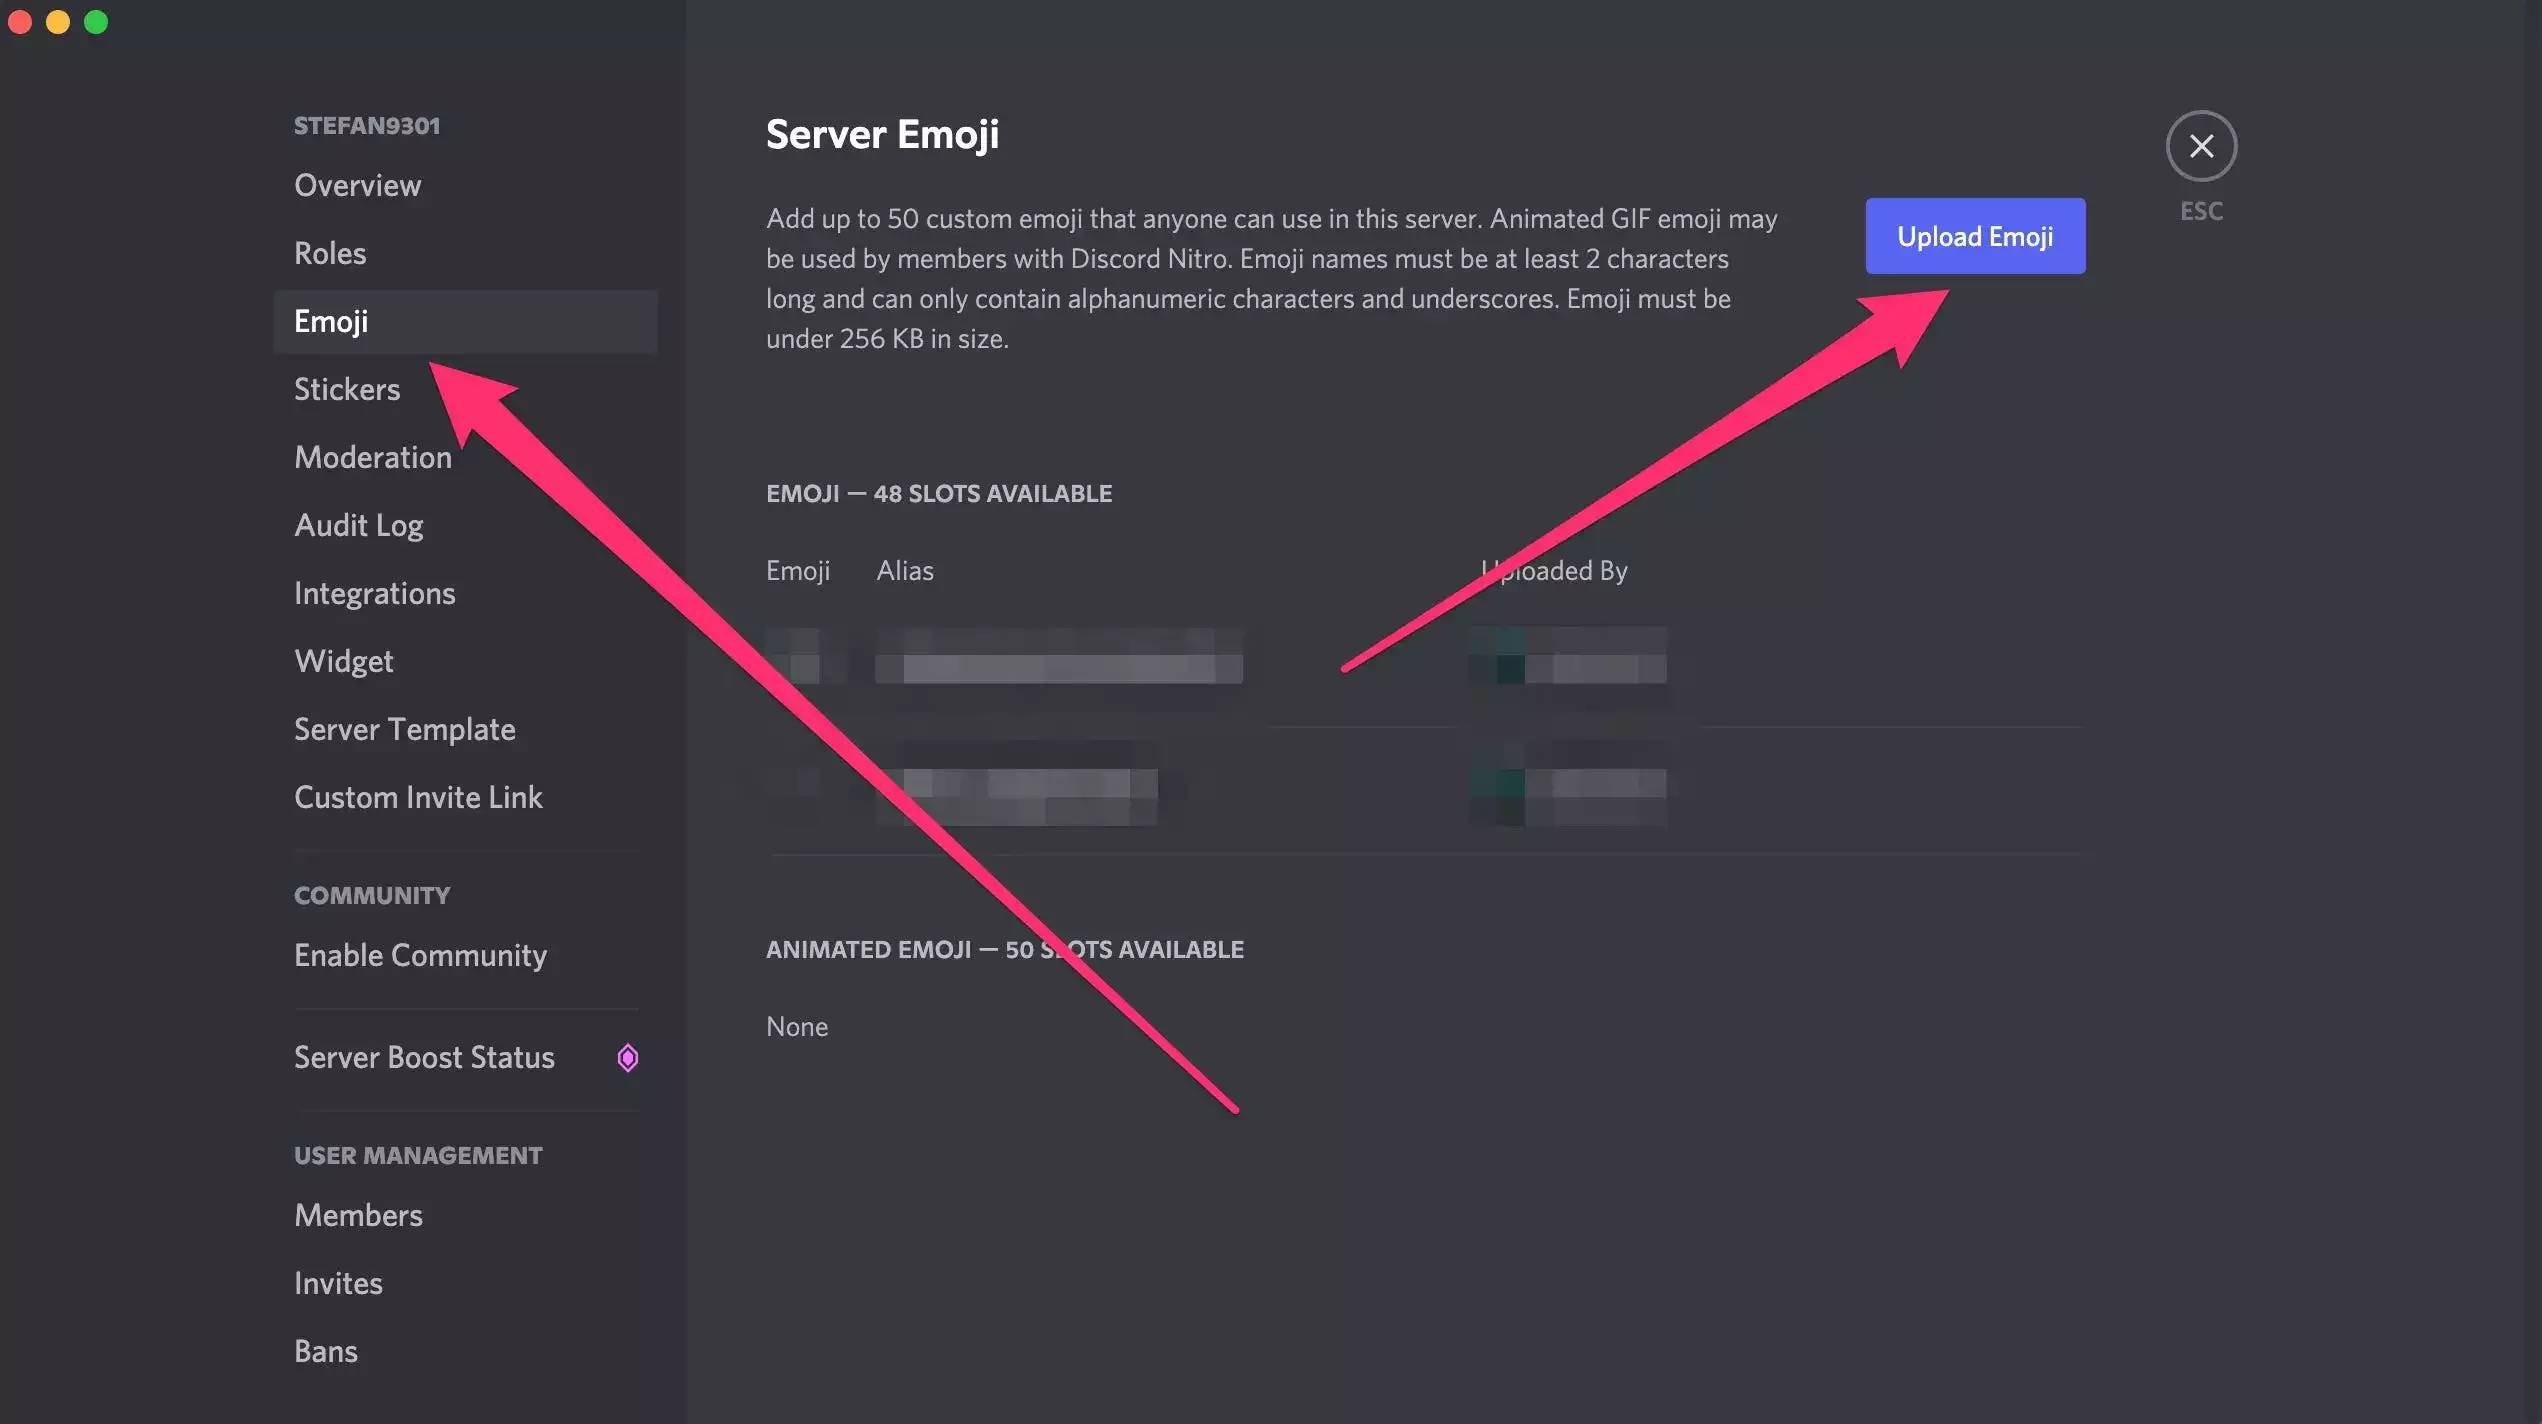Click the second emoji alias field

[1016, 784]
